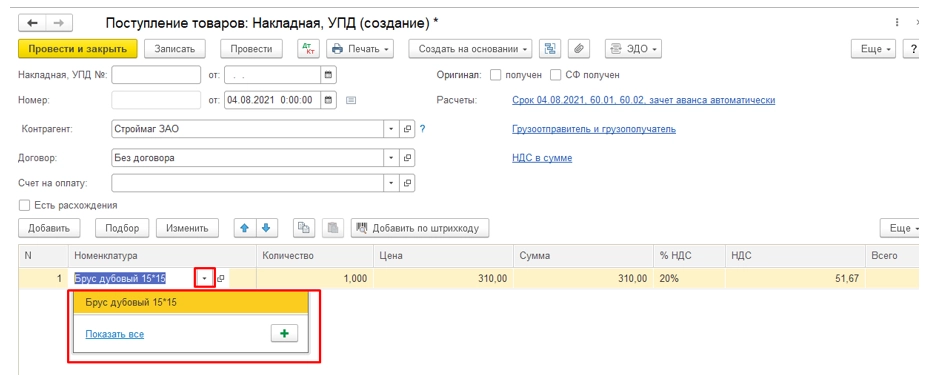This screenshot has width=929, height=375.
Task: Open Договор record card icon
Action: click(x=407, y=158)
